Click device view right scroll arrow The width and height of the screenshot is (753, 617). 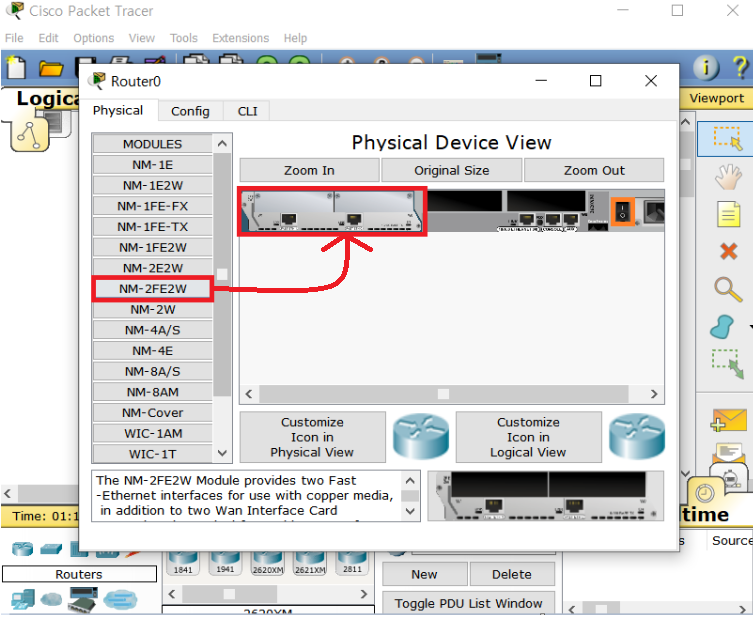[654, 394]
